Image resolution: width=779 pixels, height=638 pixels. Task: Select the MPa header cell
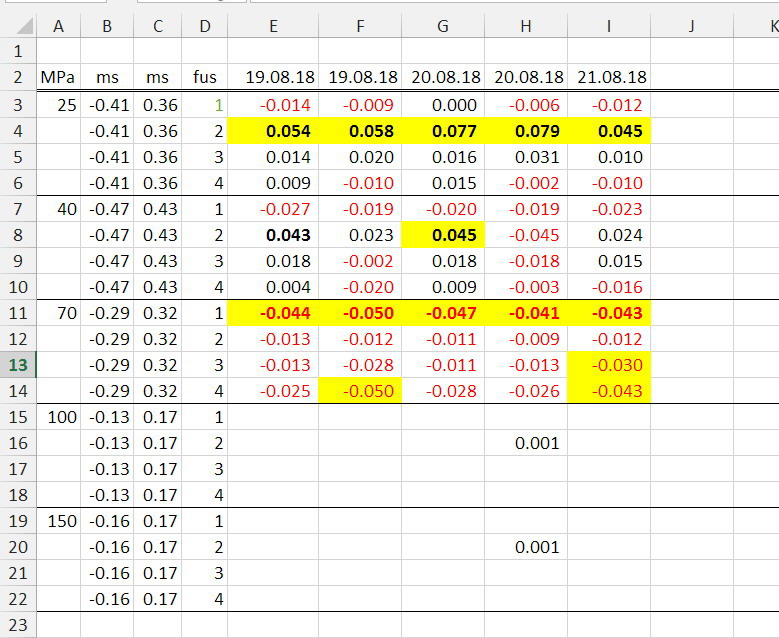[x=58, y=77]
